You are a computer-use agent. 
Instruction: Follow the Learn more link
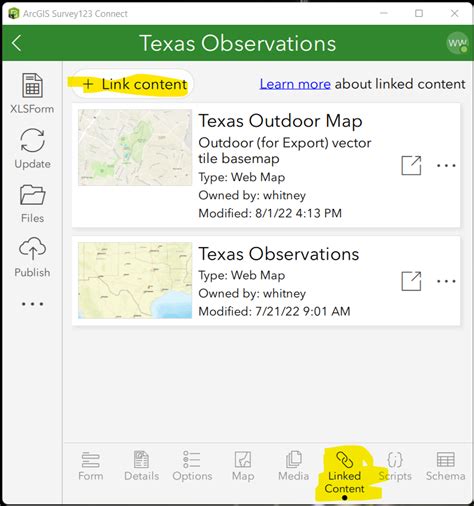click(295, 84)
